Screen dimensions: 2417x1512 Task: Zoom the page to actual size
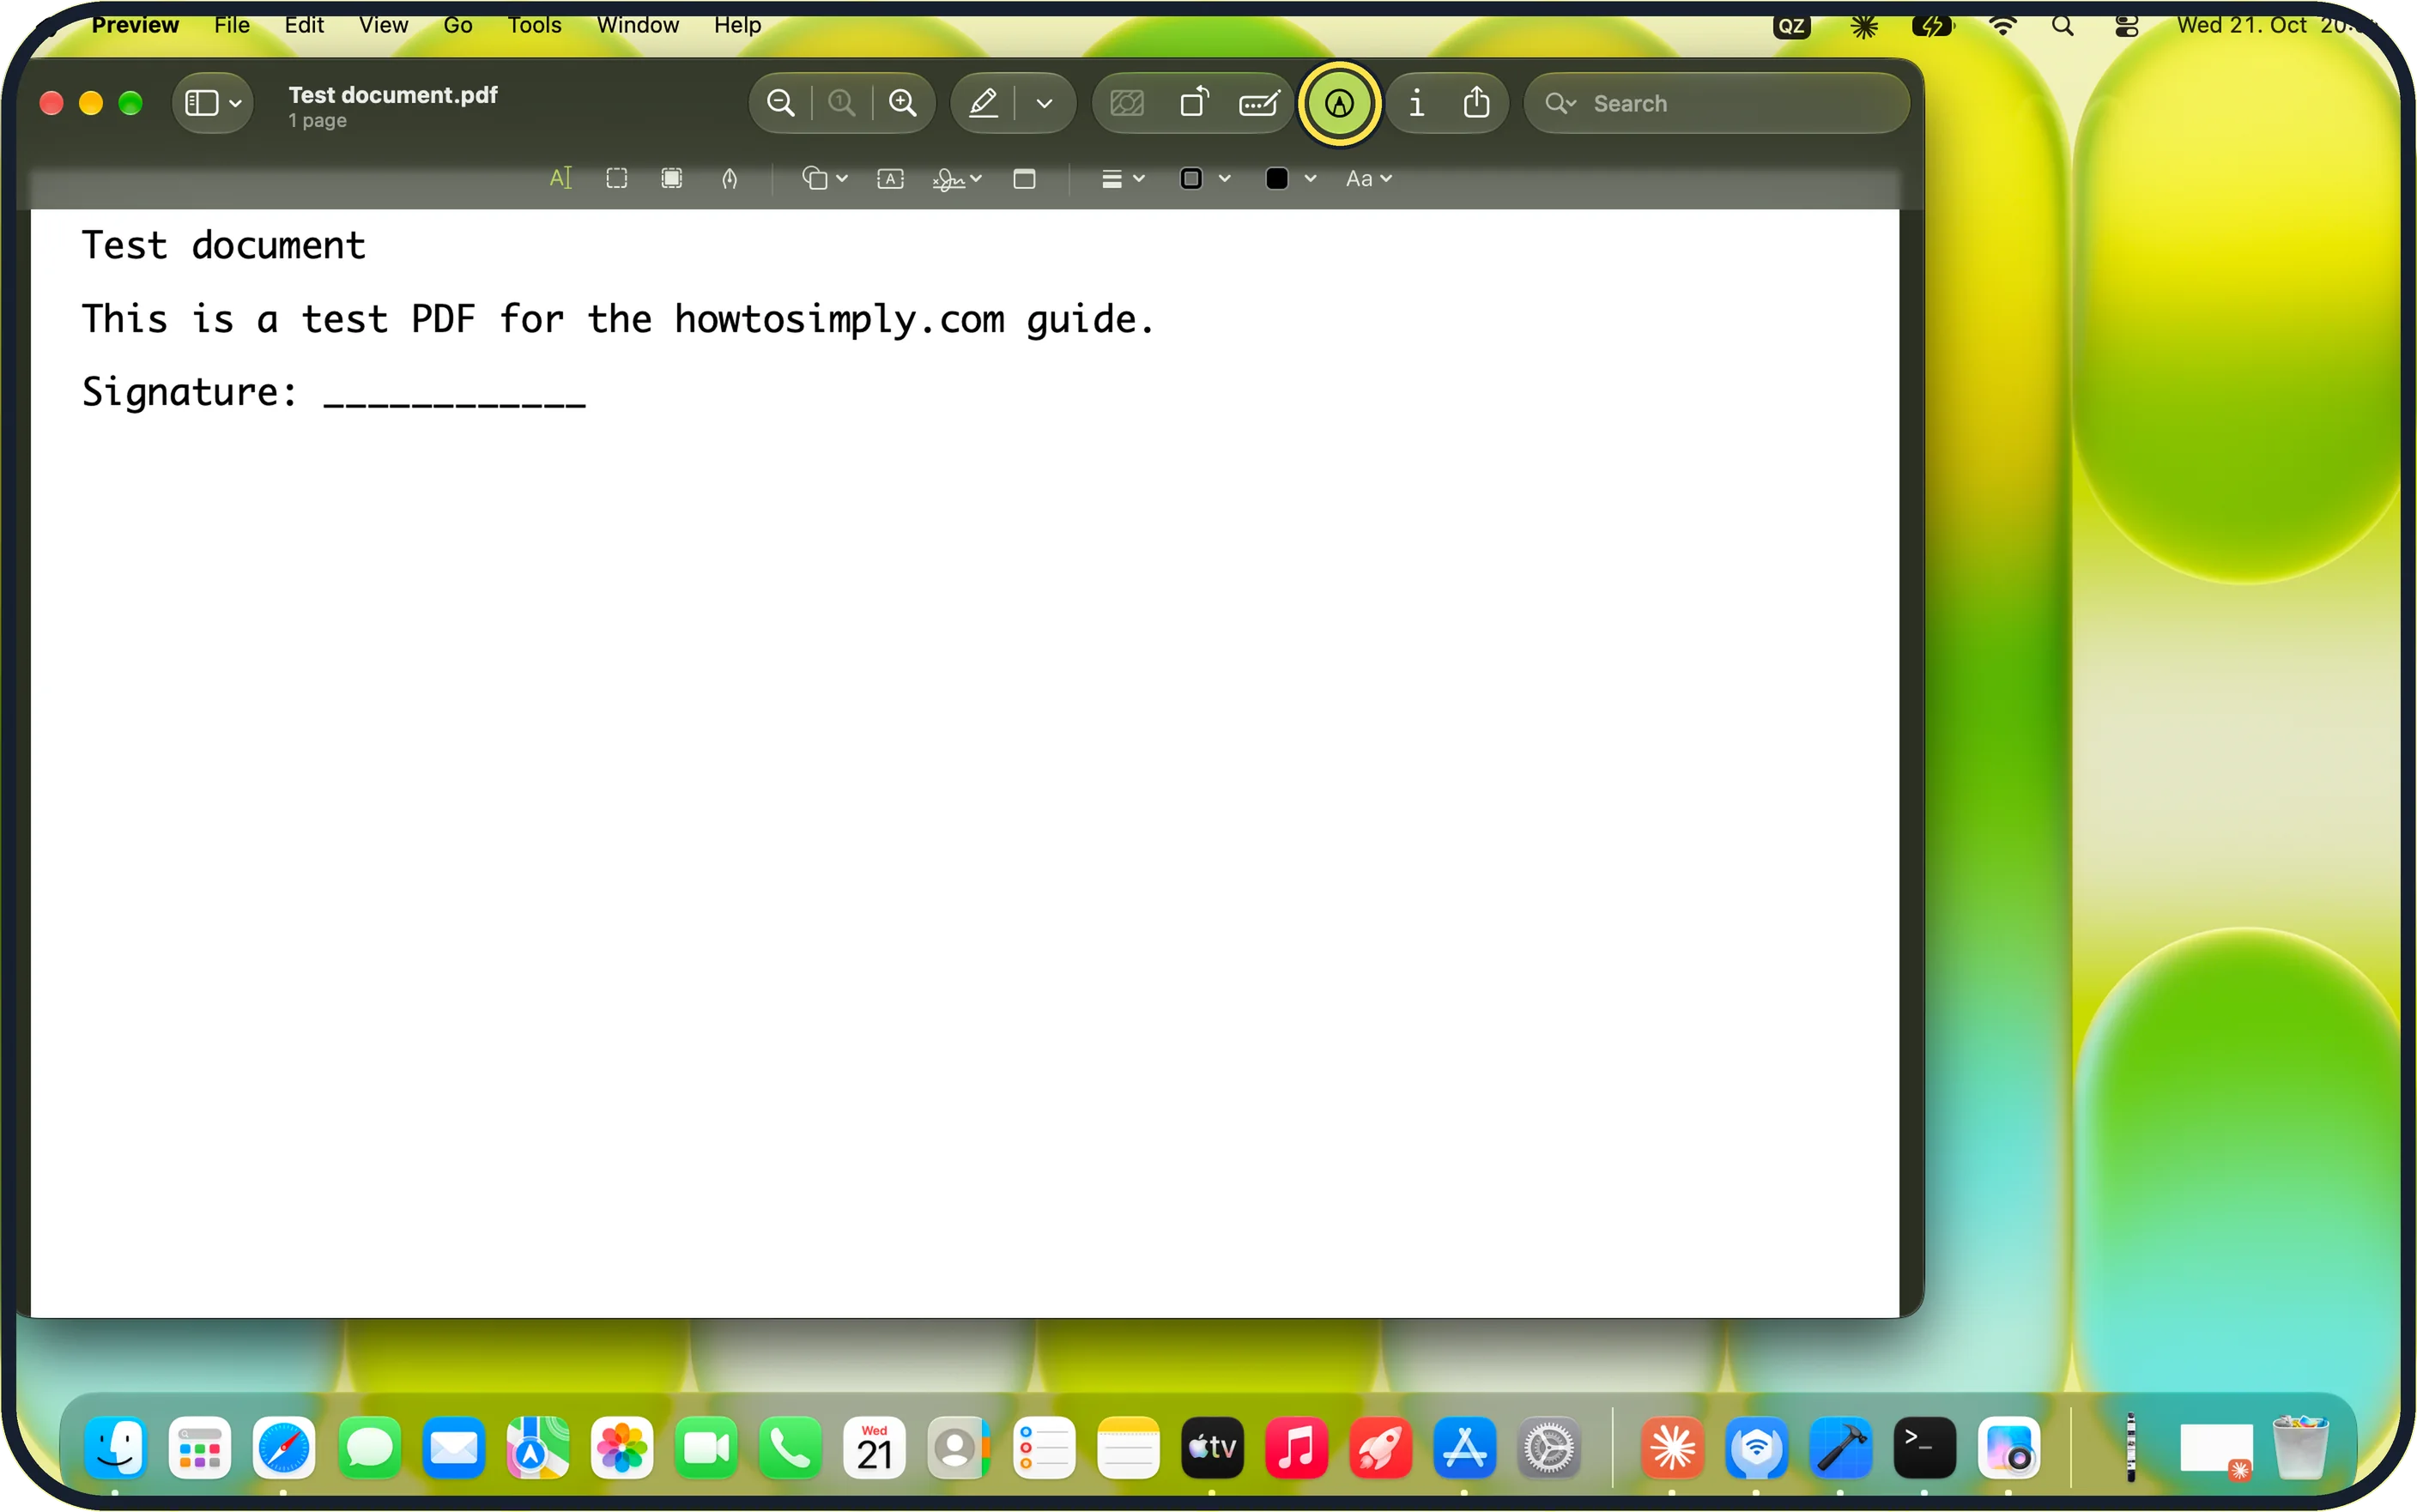pos(842,103)
